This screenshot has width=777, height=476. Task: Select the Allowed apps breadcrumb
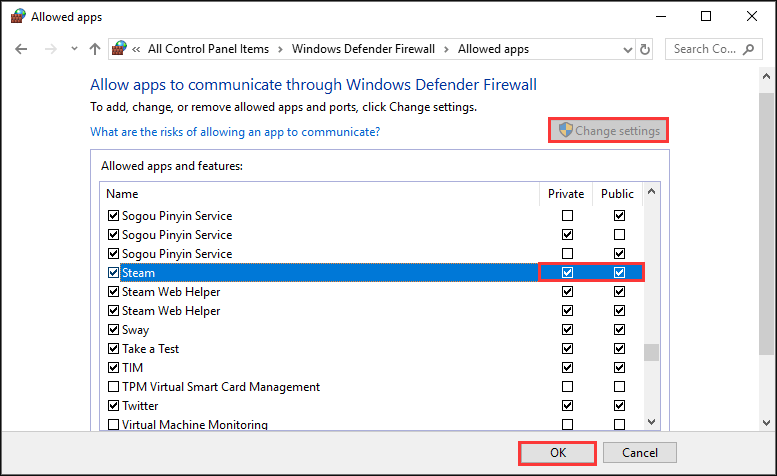pos(493,49)
